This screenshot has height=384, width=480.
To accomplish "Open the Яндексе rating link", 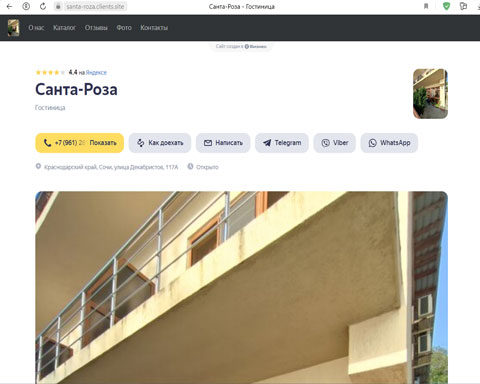I will tap(96, 72).
